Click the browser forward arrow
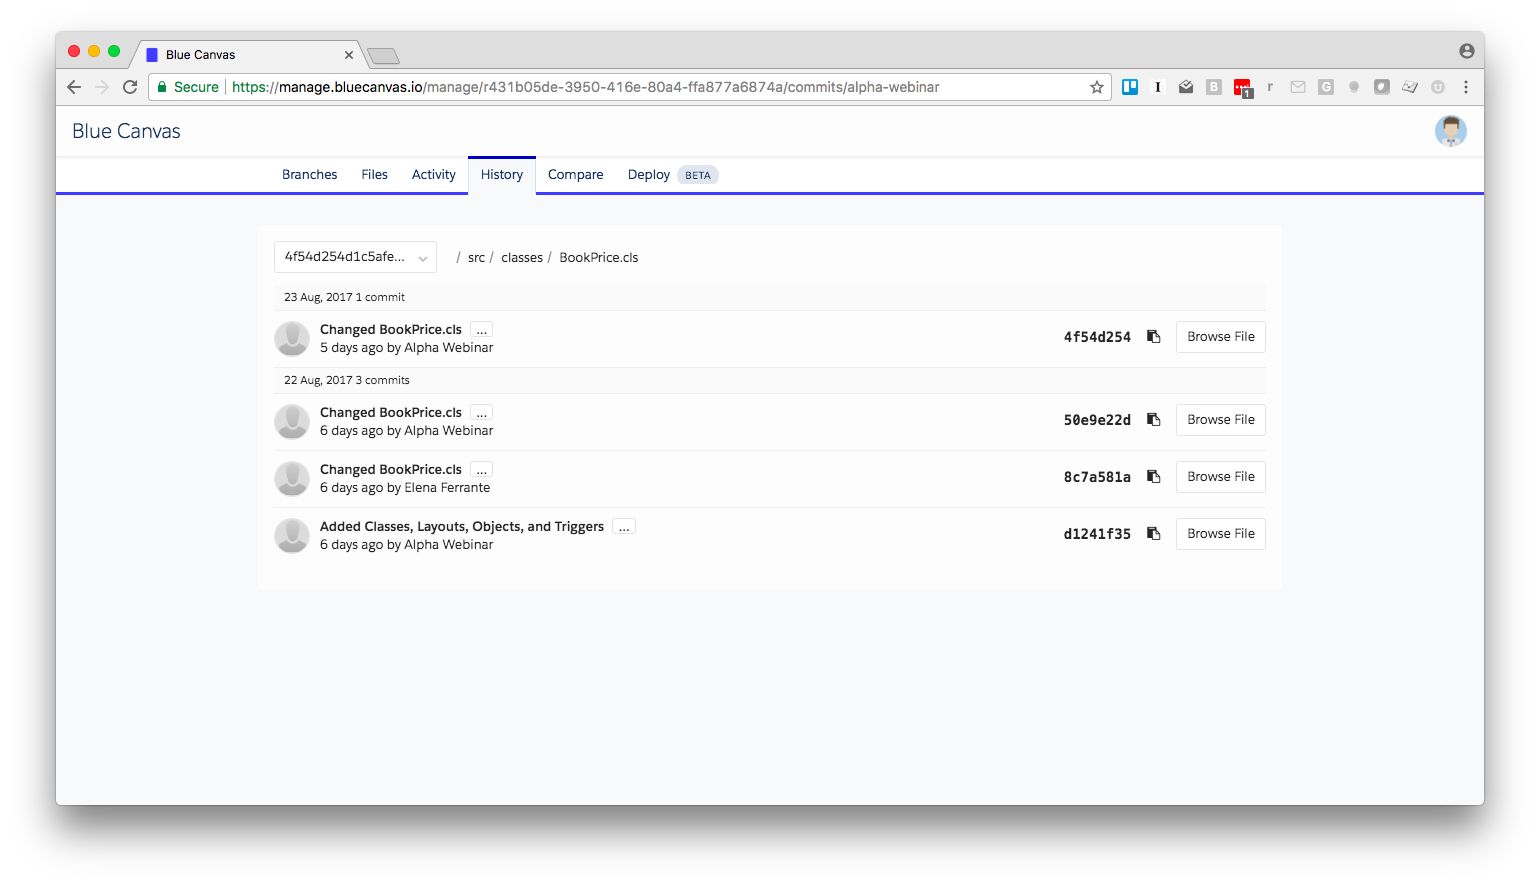Image resolution: width=1540 pixels, height=885 pixels. 102,87
